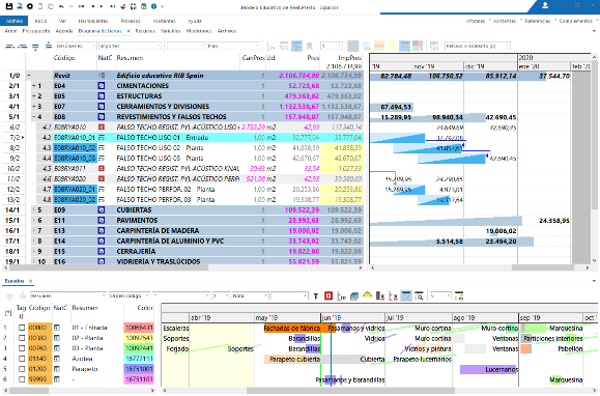Switch to Diagrama de barras tab
Screen dimensions: 600x396
click(100, 31)
